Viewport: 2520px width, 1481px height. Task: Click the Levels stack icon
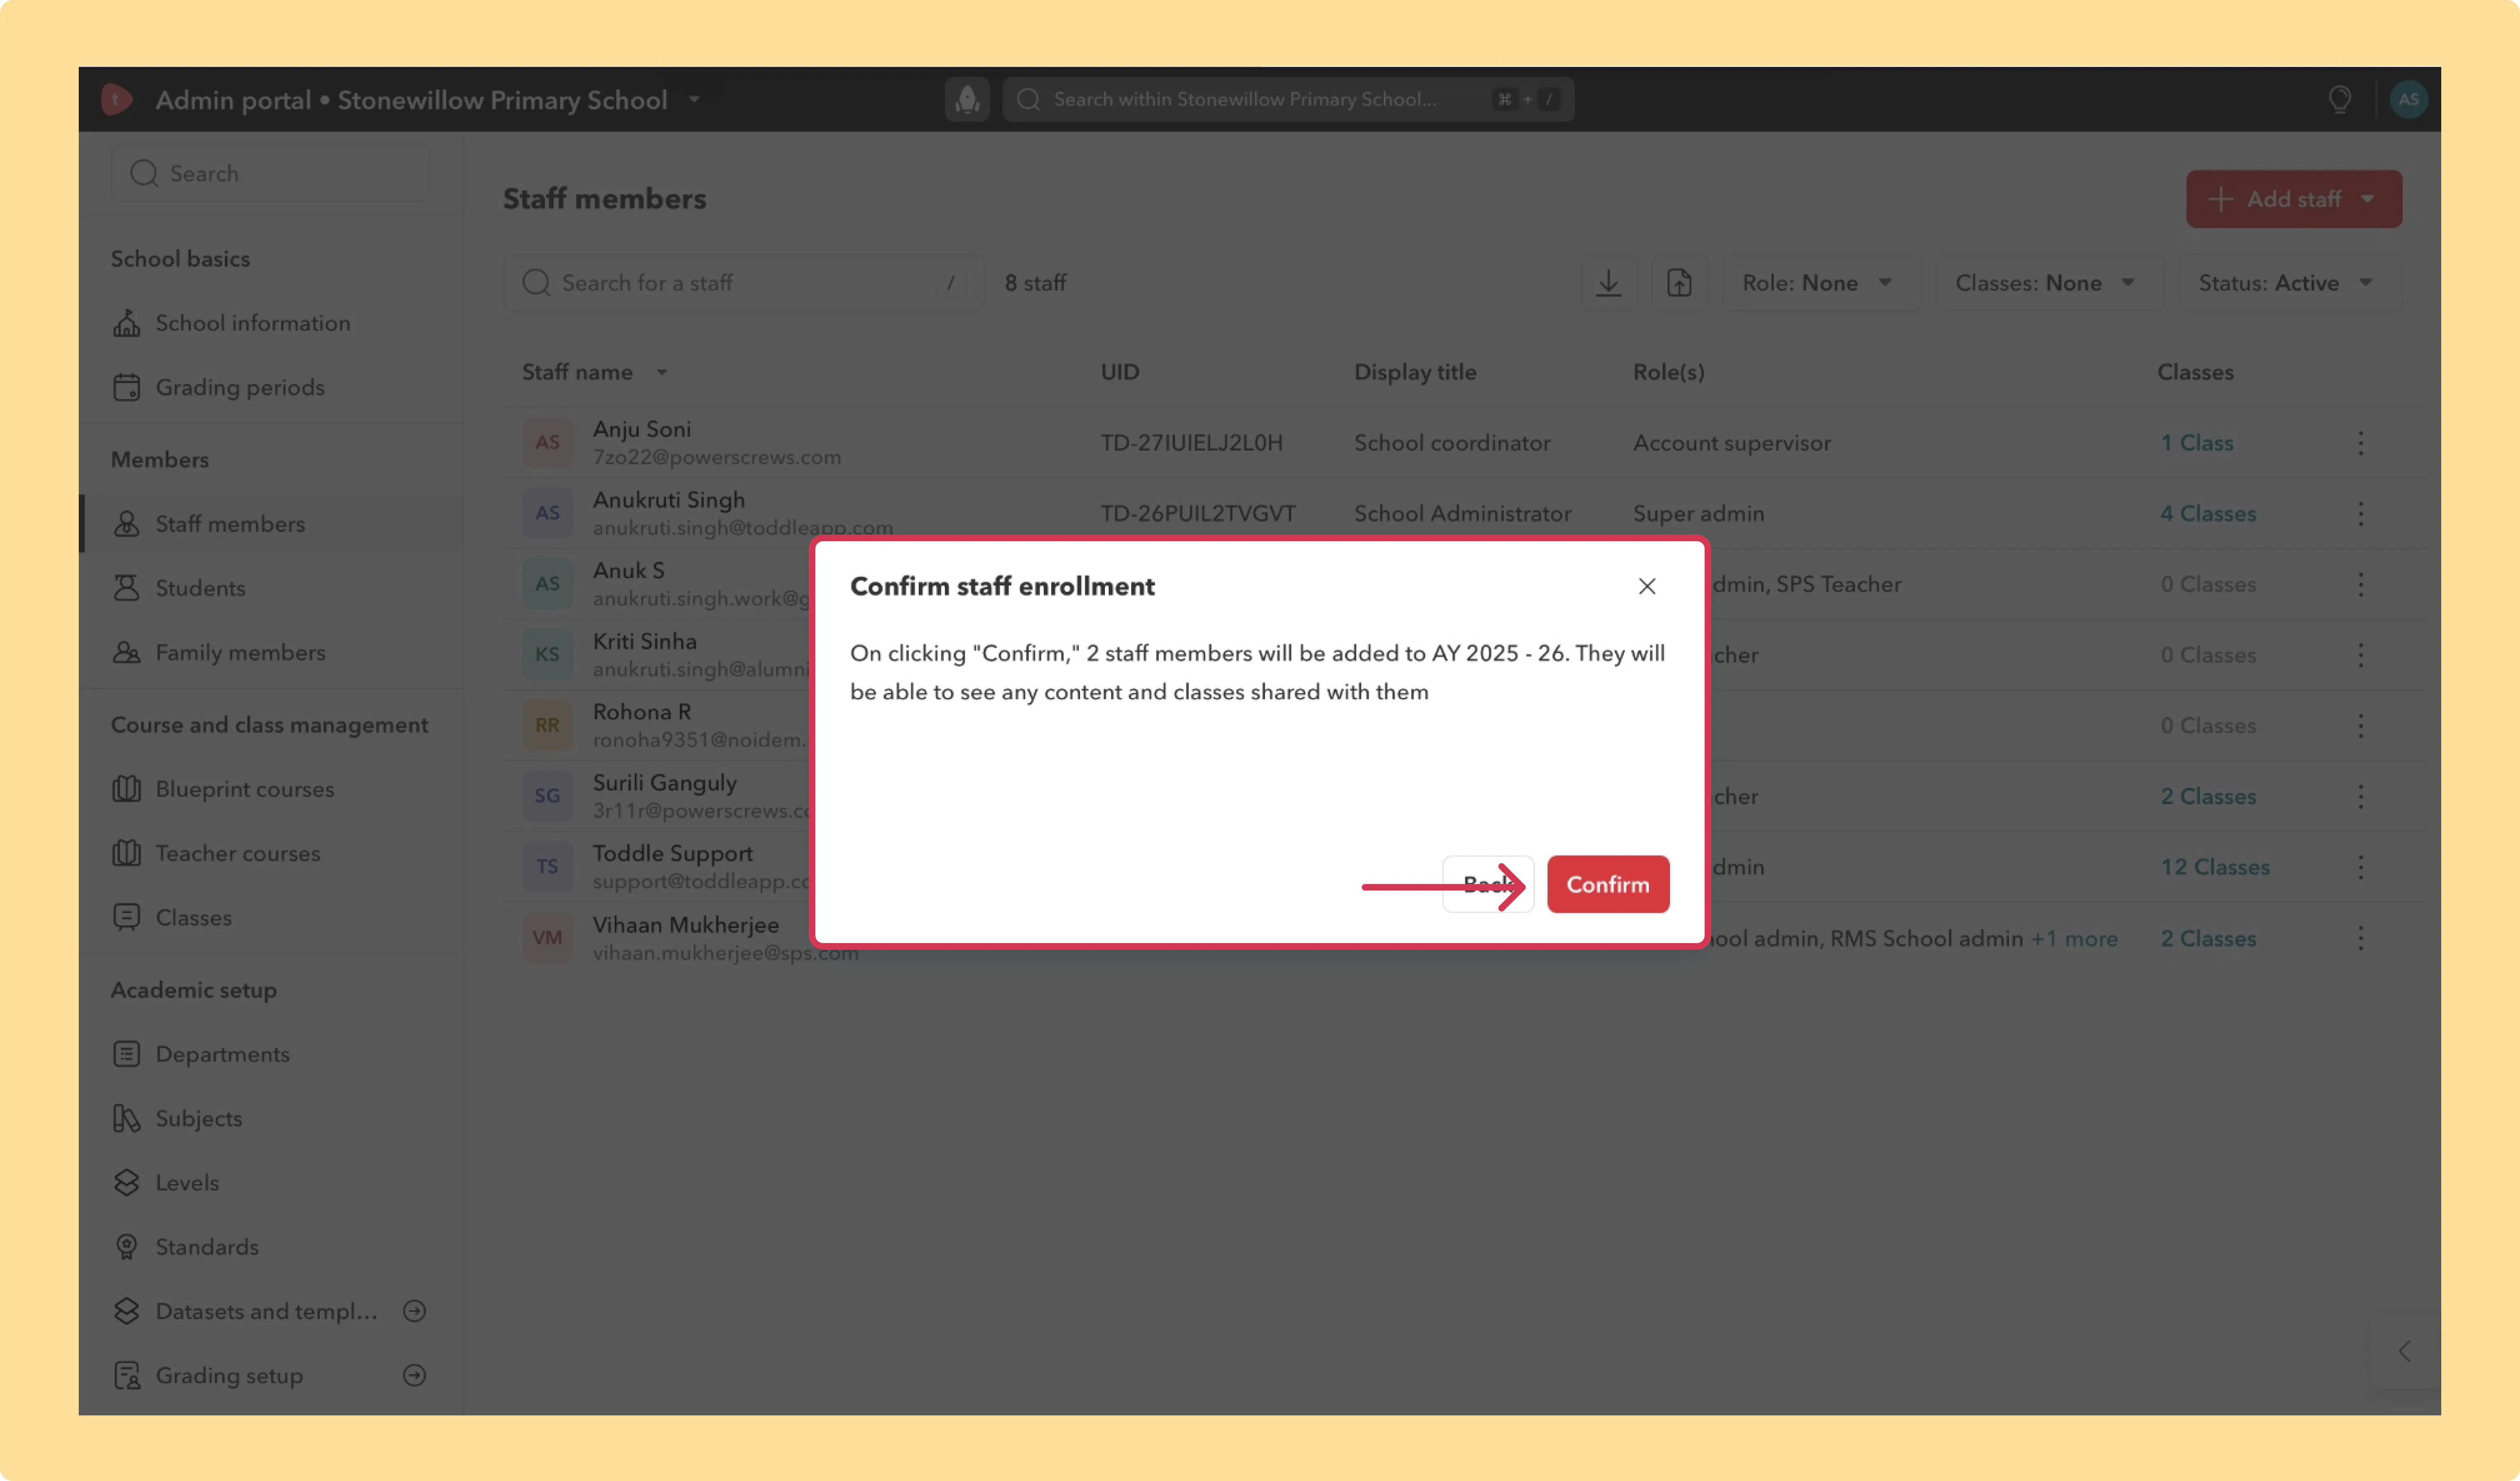click(x=127, y=1182)
